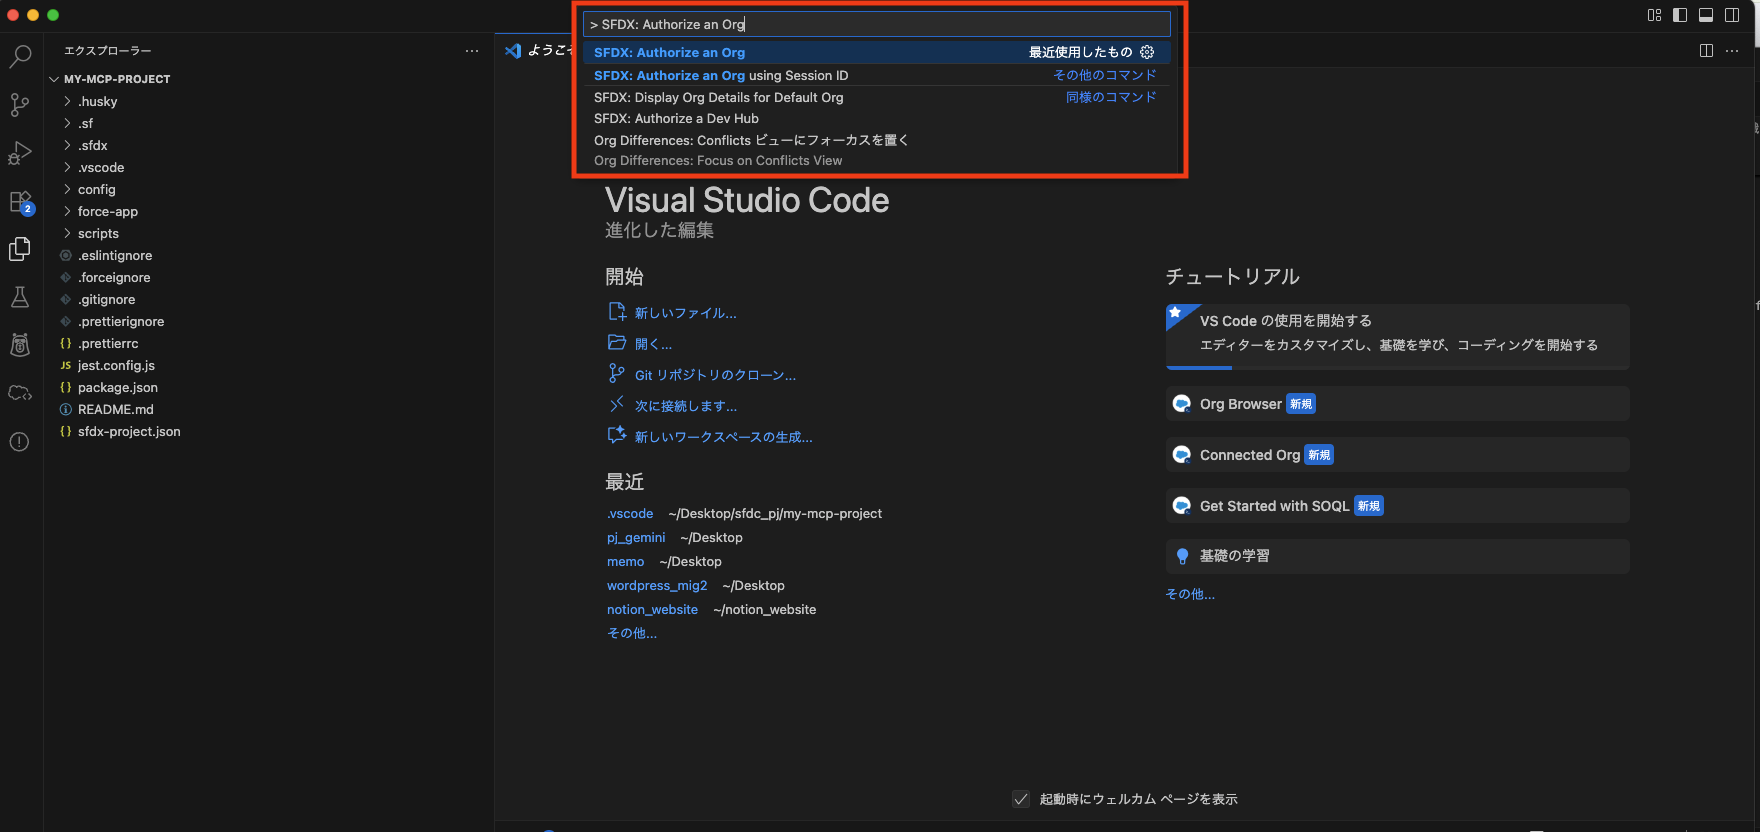Show more walkthroughs (その他) link

[x=1190, y=594]
